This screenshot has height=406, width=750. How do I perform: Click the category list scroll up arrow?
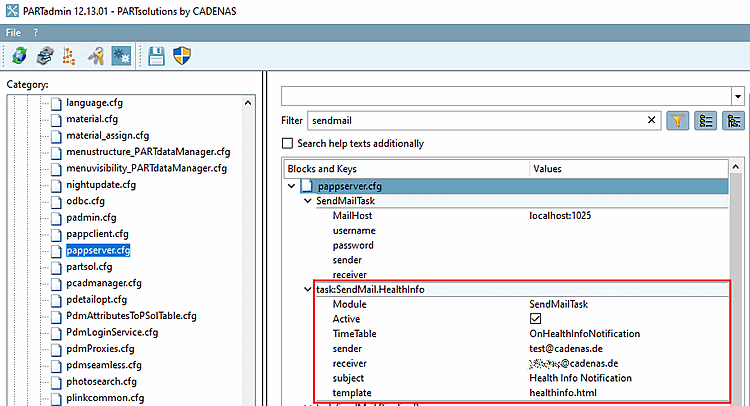tap(248, 103)
